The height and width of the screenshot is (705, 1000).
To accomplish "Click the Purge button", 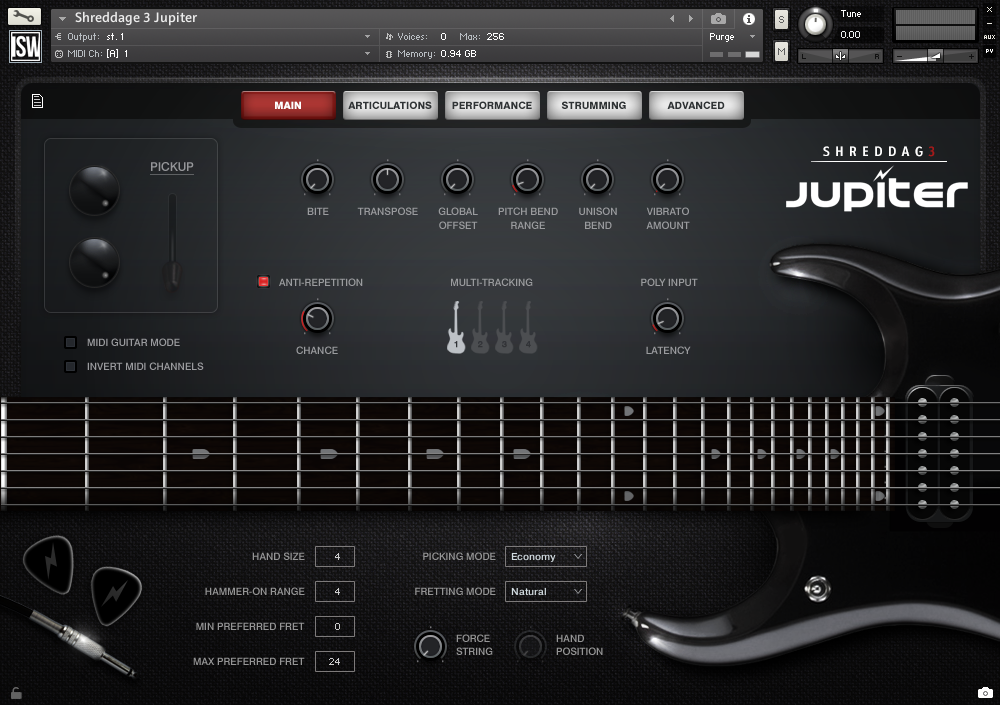I will coord(721,35).
